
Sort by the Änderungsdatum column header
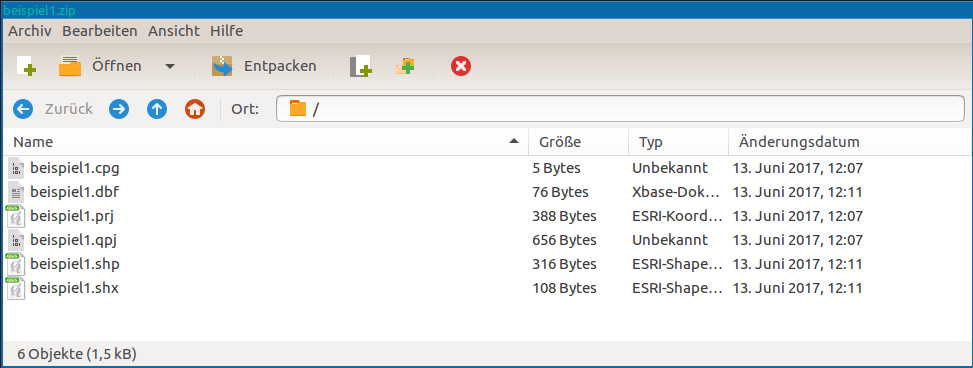pyautogui.click(x=850, y=142)
